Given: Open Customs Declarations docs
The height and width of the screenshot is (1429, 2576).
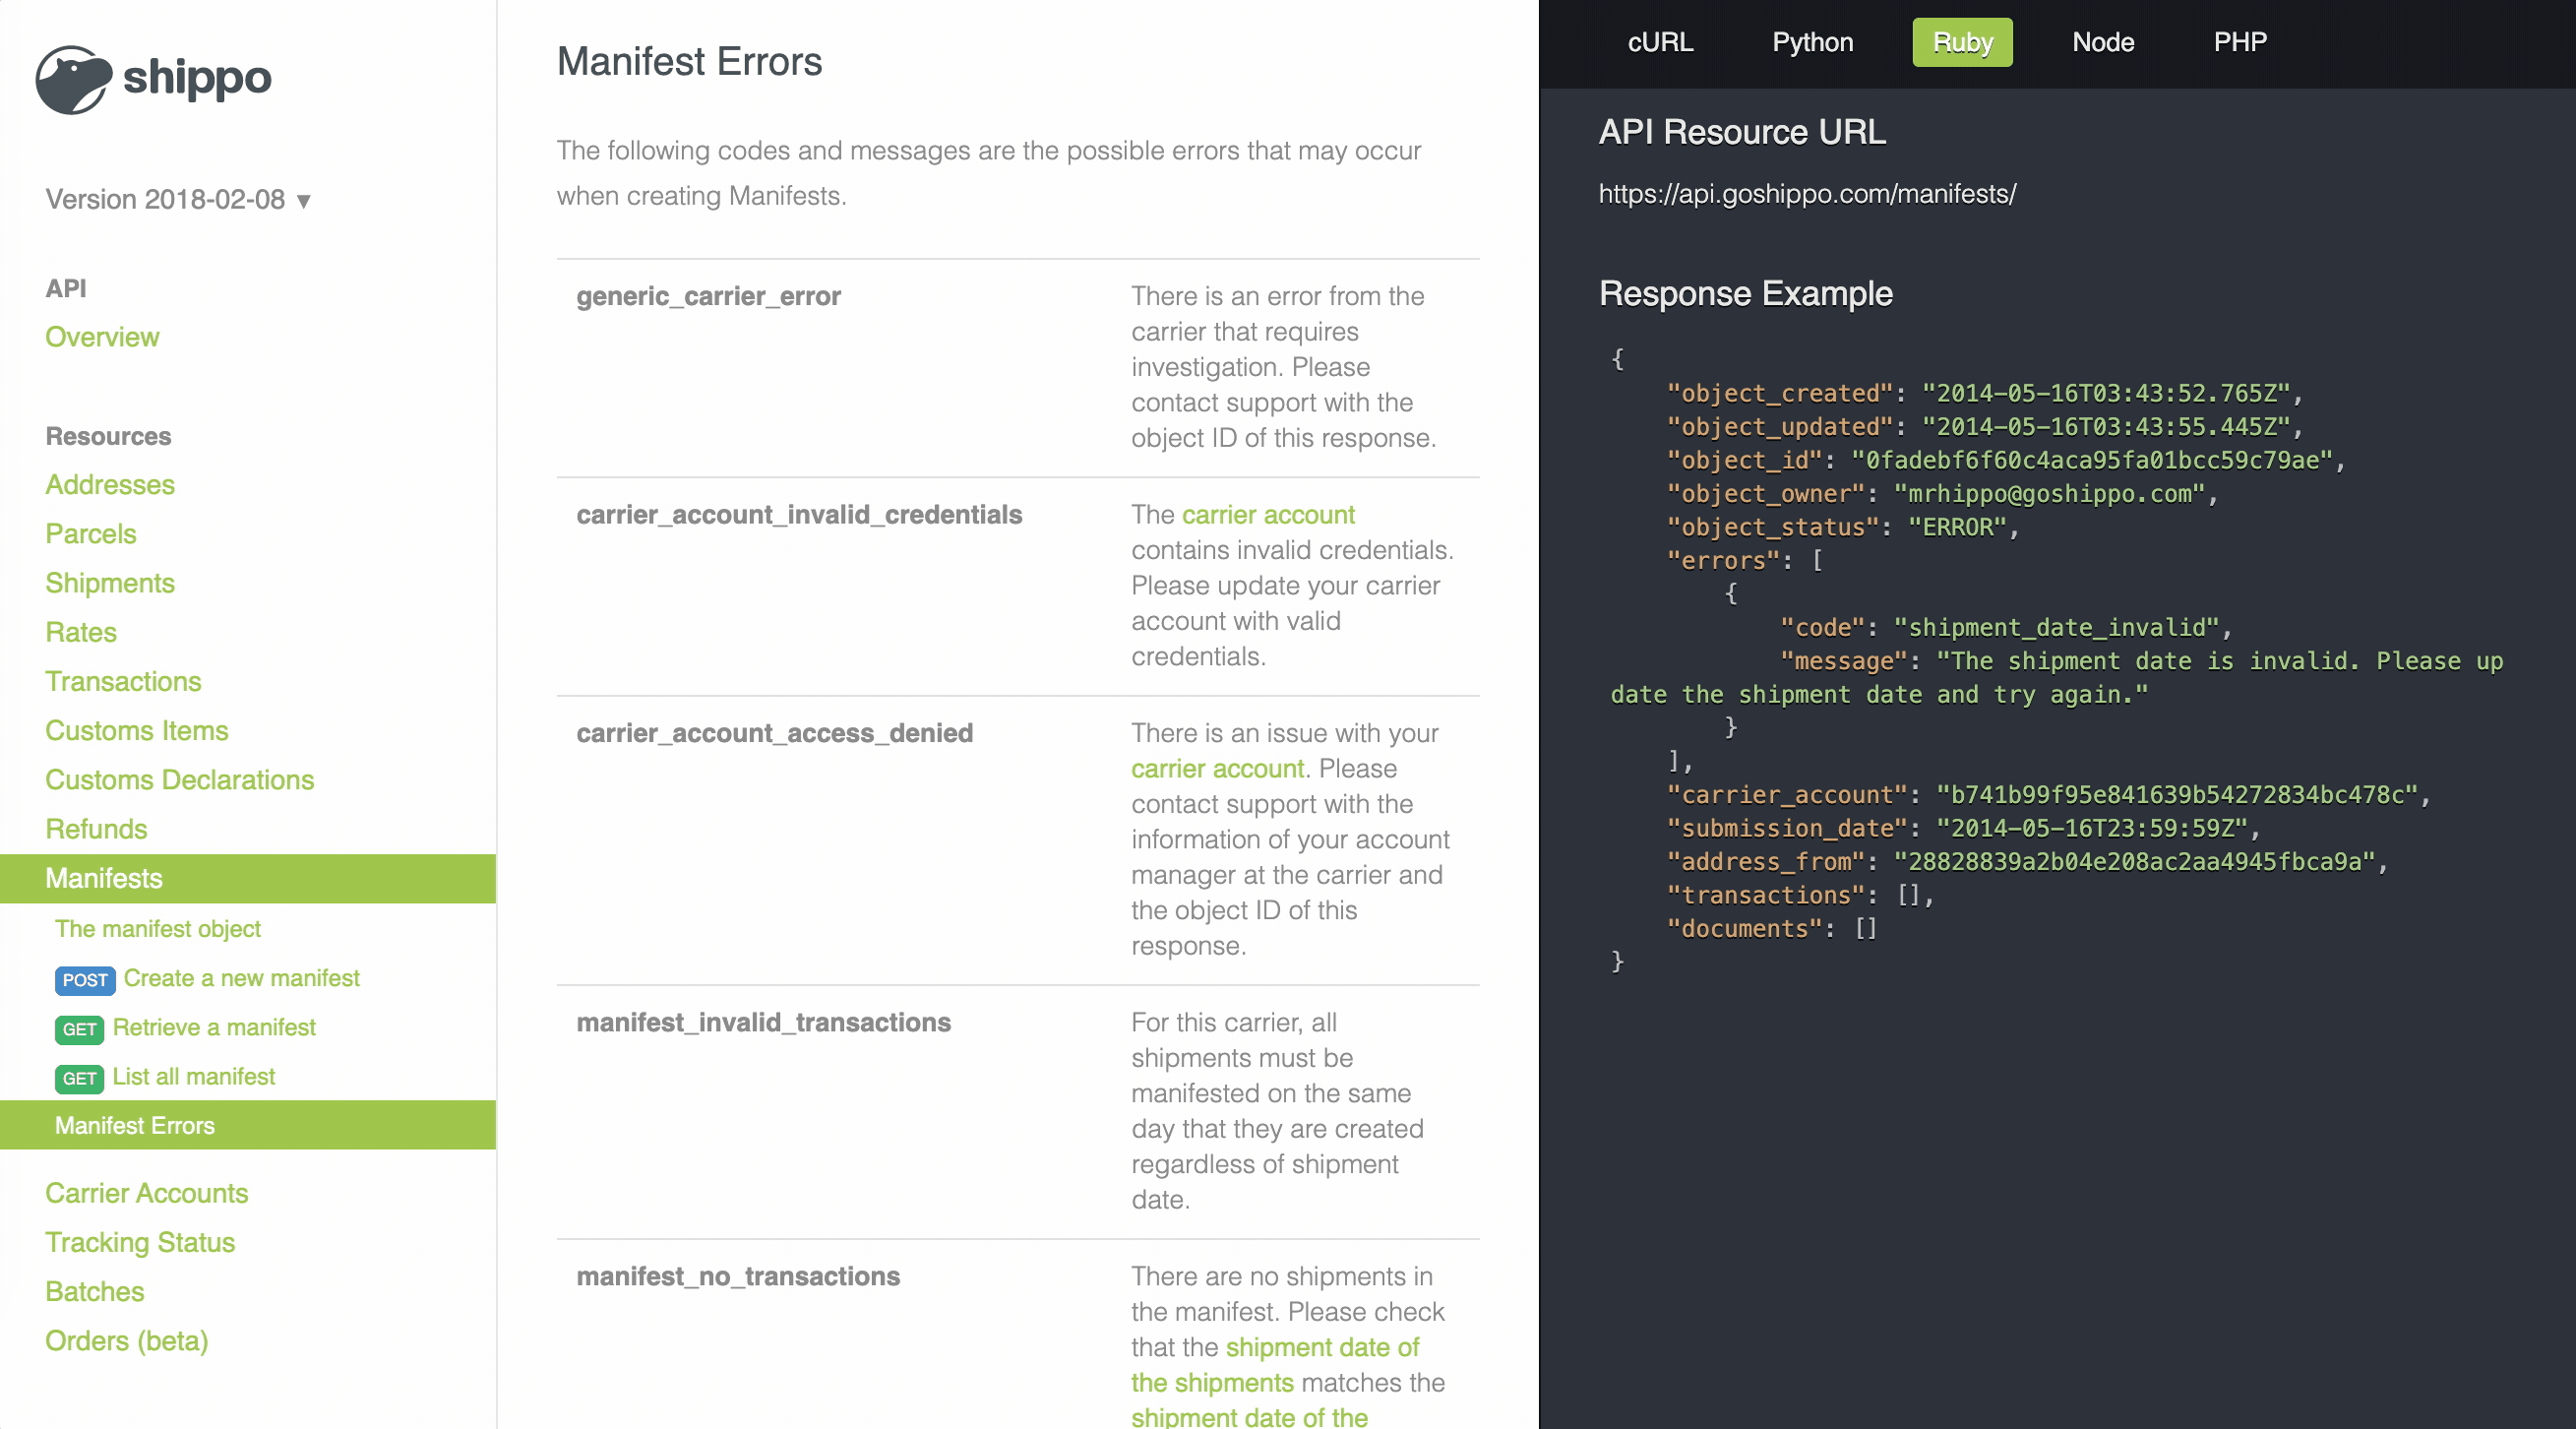Looking at the screenshot, I should tap(180, 780).
